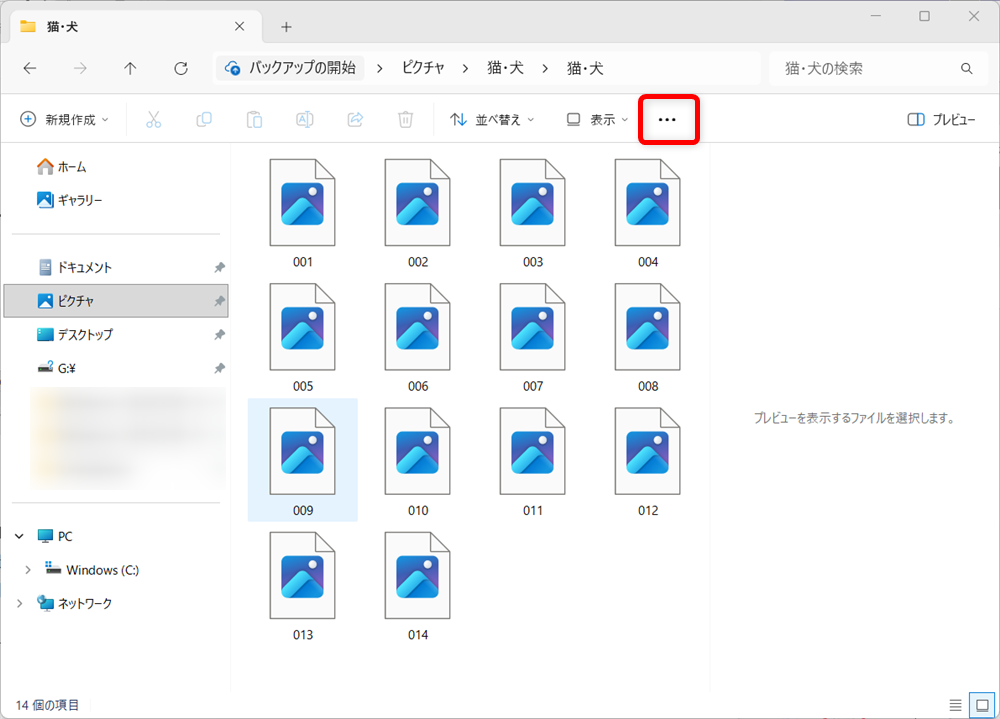Screen dimensions: 1000x719
Task: Click the Paste icon
Action: point(254,119)
